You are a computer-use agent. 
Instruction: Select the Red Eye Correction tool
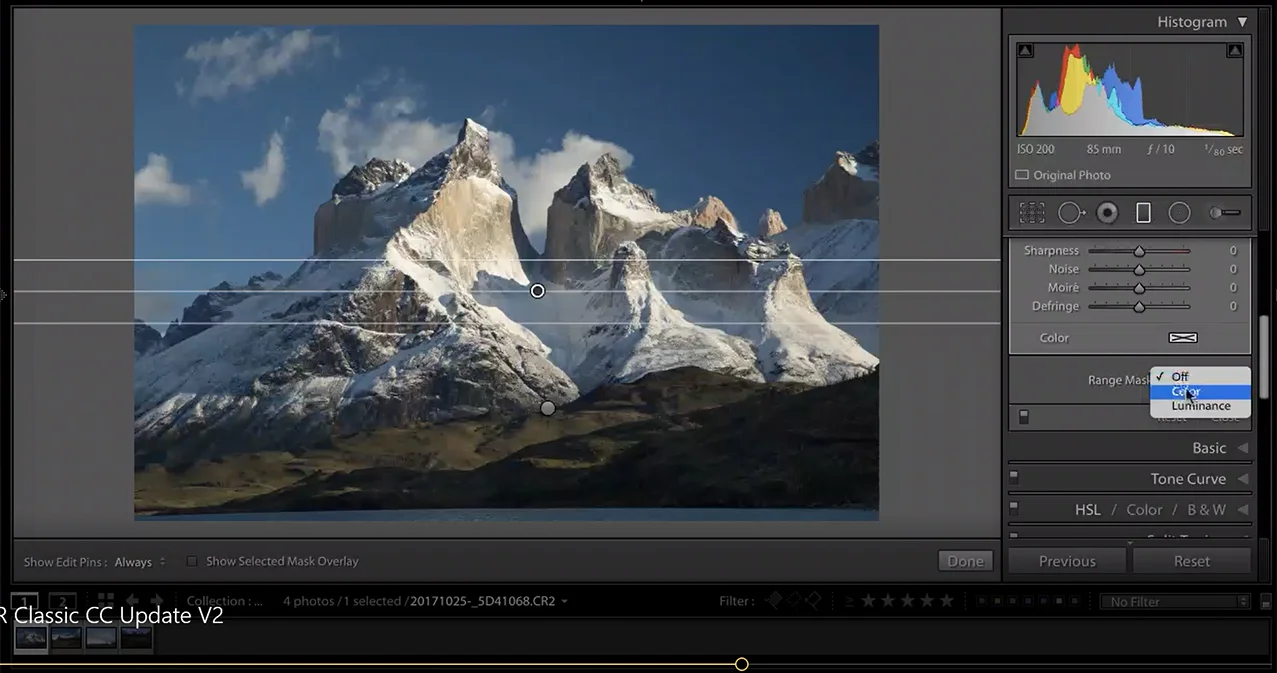point(1107,213)
